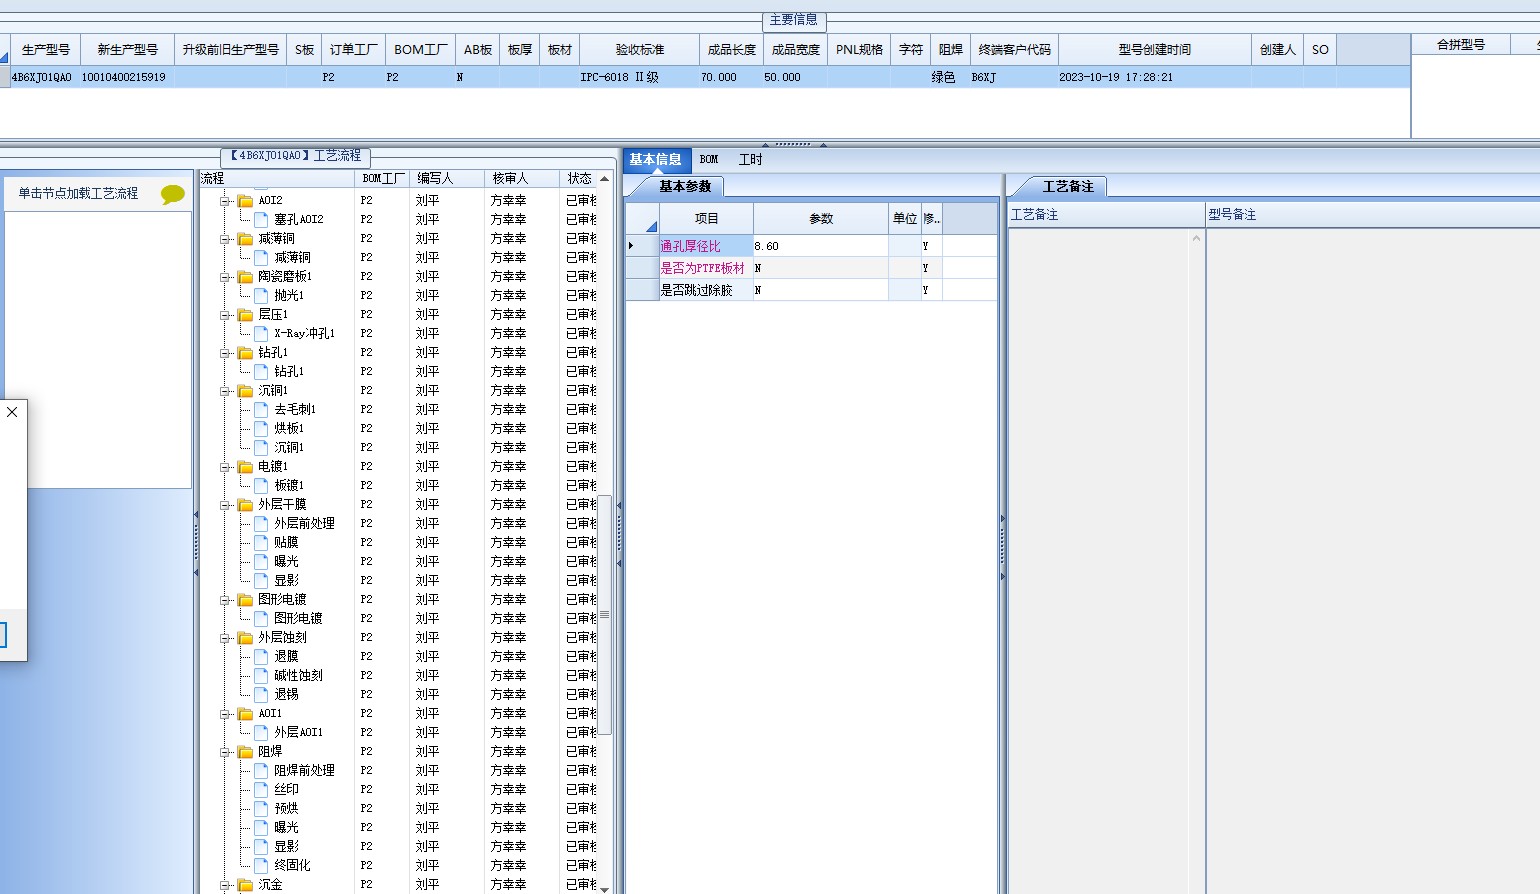The width and height of the screenshot is (1540, 894).
Task: Collapse the 外层蚀刻 tree node
Action: [x=226, y=638]
